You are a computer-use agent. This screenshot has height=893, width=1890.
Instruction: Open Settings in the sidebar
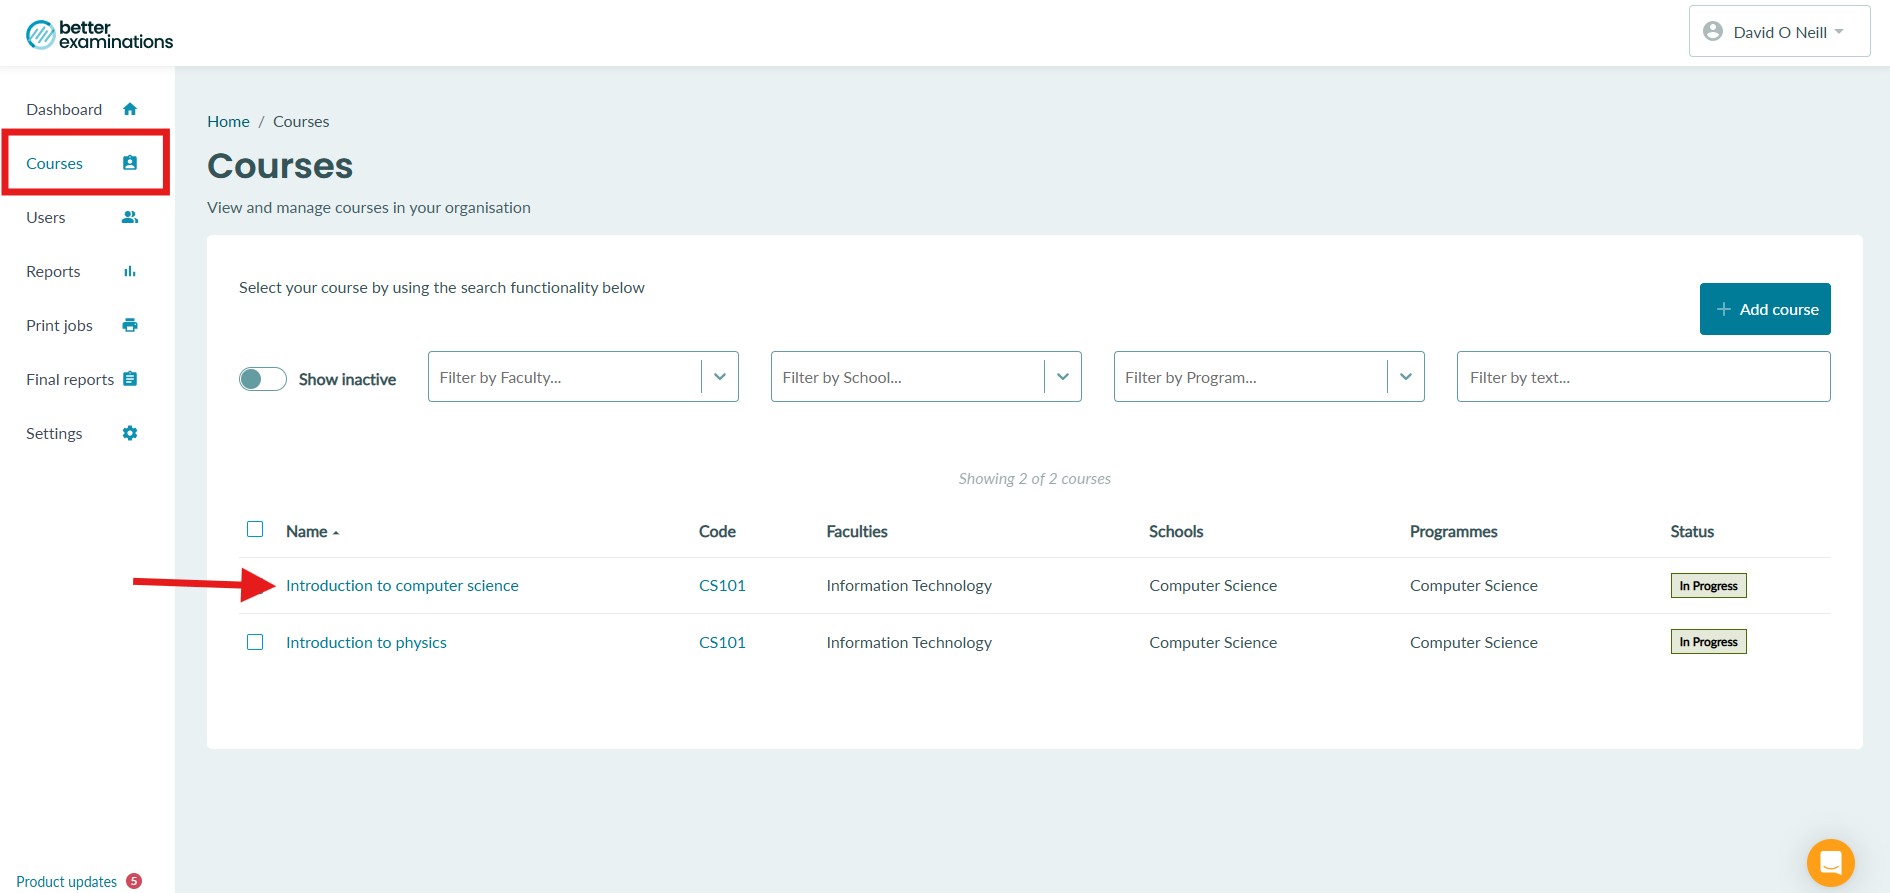point(54,433)
